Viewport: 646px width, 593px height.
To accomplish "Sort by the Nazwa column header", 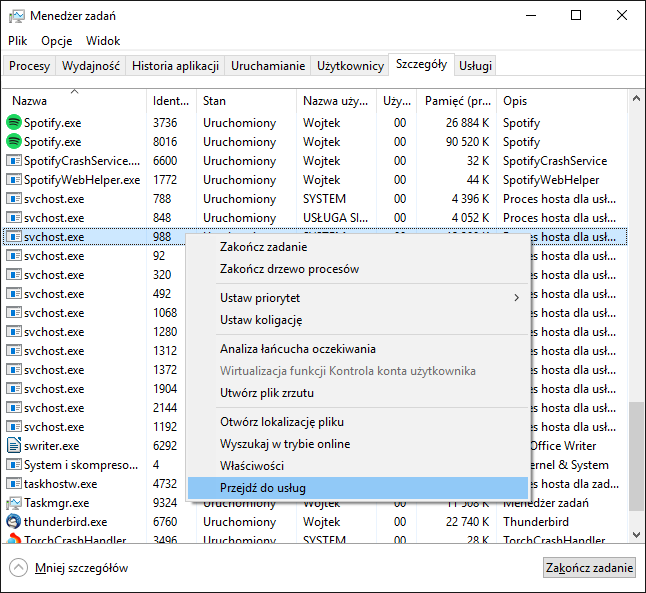I will click(29, 101).
